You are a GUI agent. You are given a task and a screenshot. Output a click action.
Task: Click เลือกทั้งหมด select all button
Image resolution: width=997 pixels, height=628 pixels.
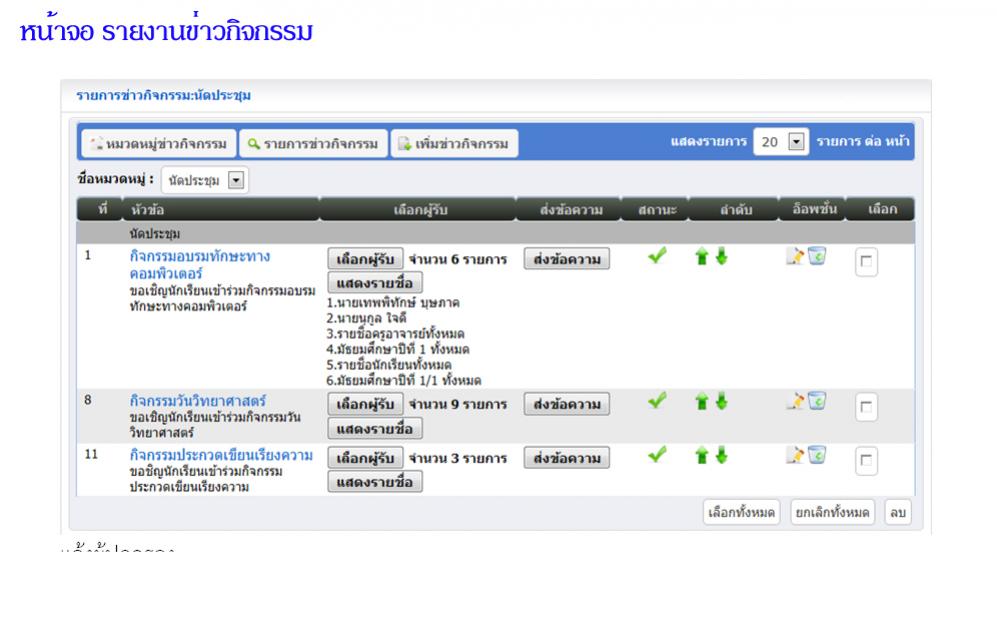pyautogui.click(x=741, y=512)
